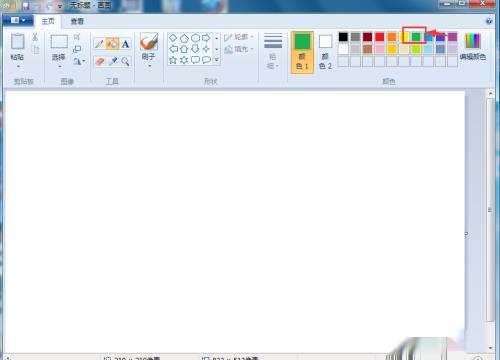The width and height of the screenshot is (500, 360).
Task: Click the vertical scrollbar thumb
Action: [490, 210]
